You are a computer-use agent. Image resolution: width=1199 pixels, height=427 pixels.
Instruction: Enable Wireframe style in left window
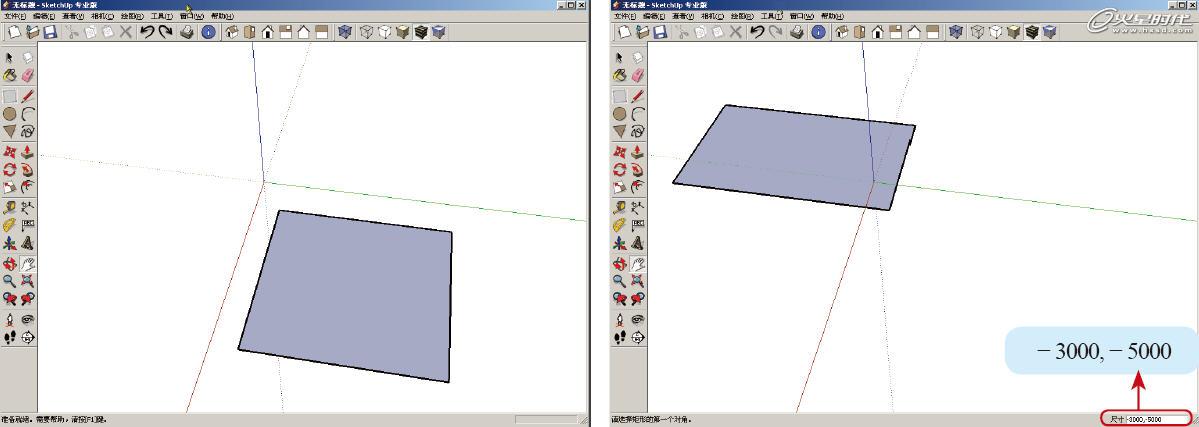367,32
